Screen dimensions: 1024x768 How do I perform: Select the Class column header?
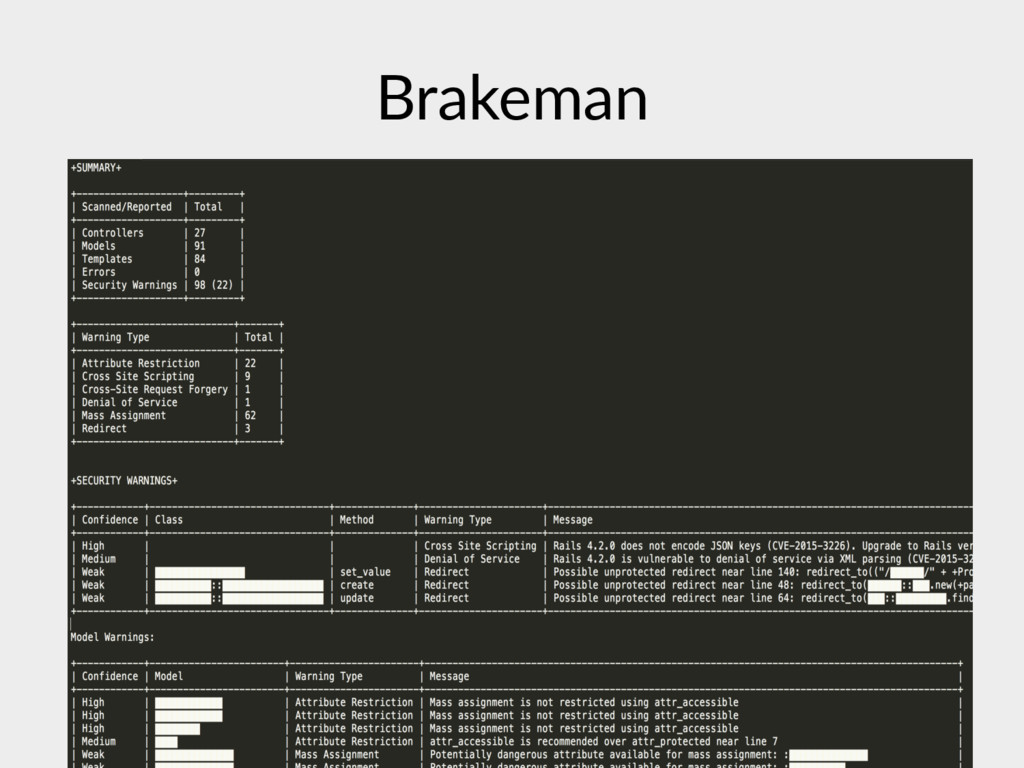click(168, 520)
